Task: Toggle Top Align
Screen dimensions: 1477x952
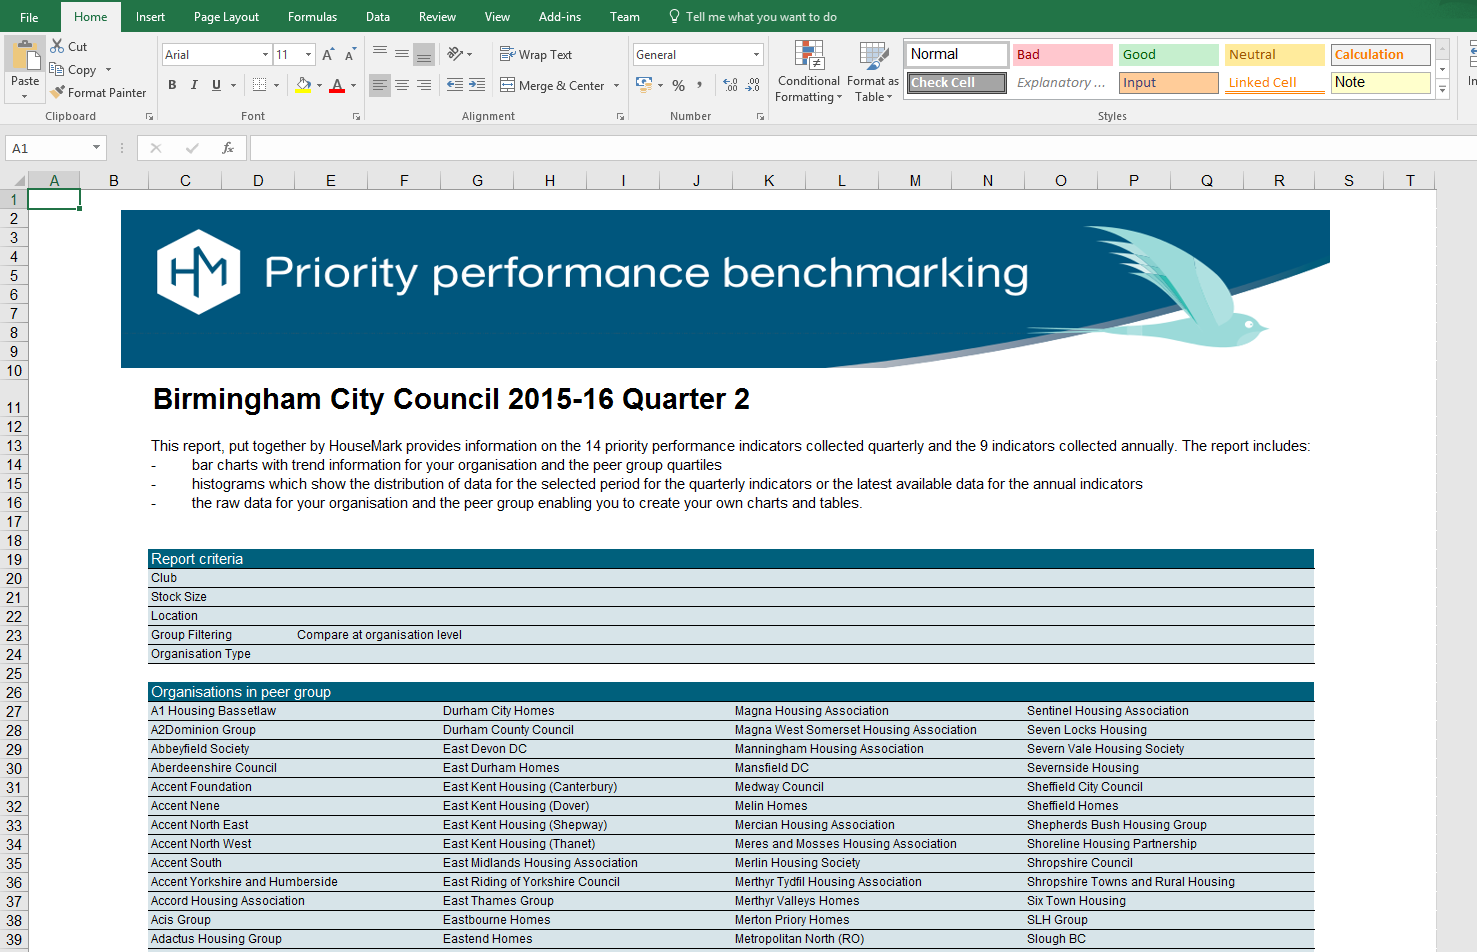Action: (380, 54)
